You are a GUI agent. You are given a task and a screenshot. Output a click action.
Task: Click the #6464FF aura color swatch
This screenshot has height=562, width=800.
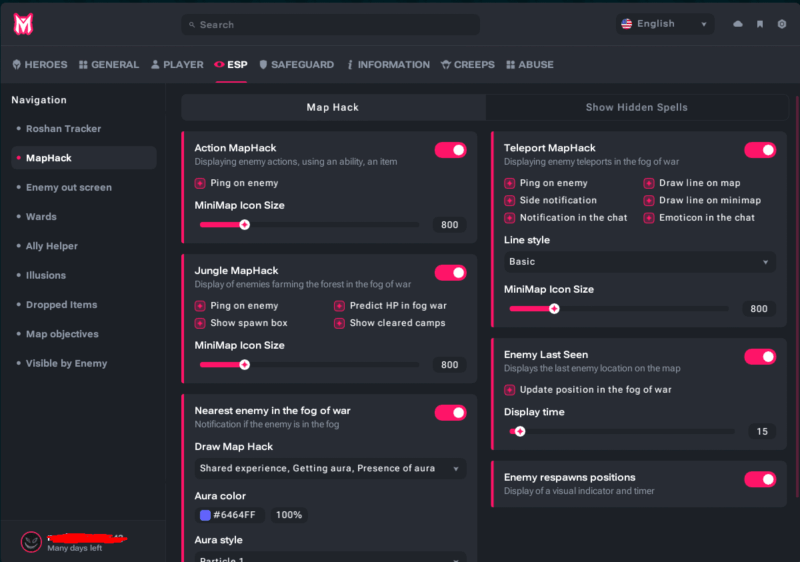205,515
